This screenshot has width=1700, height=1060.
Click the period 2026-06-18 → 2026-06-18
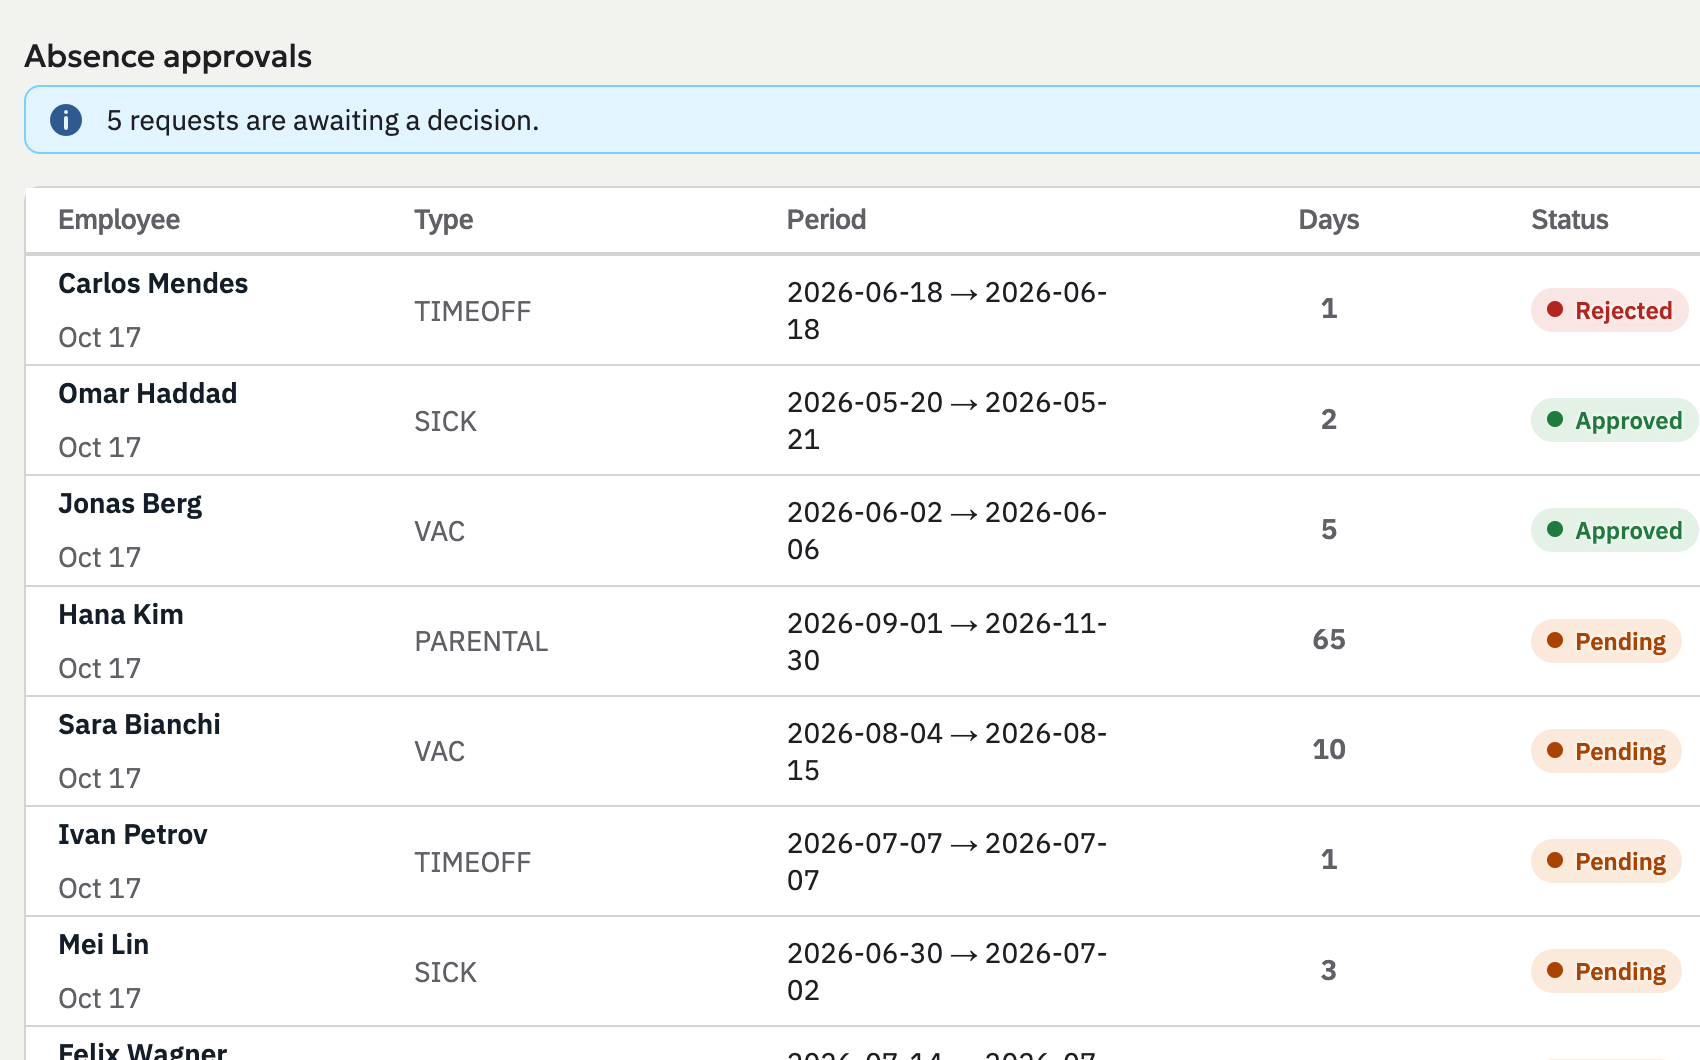(x=947, y=310)
